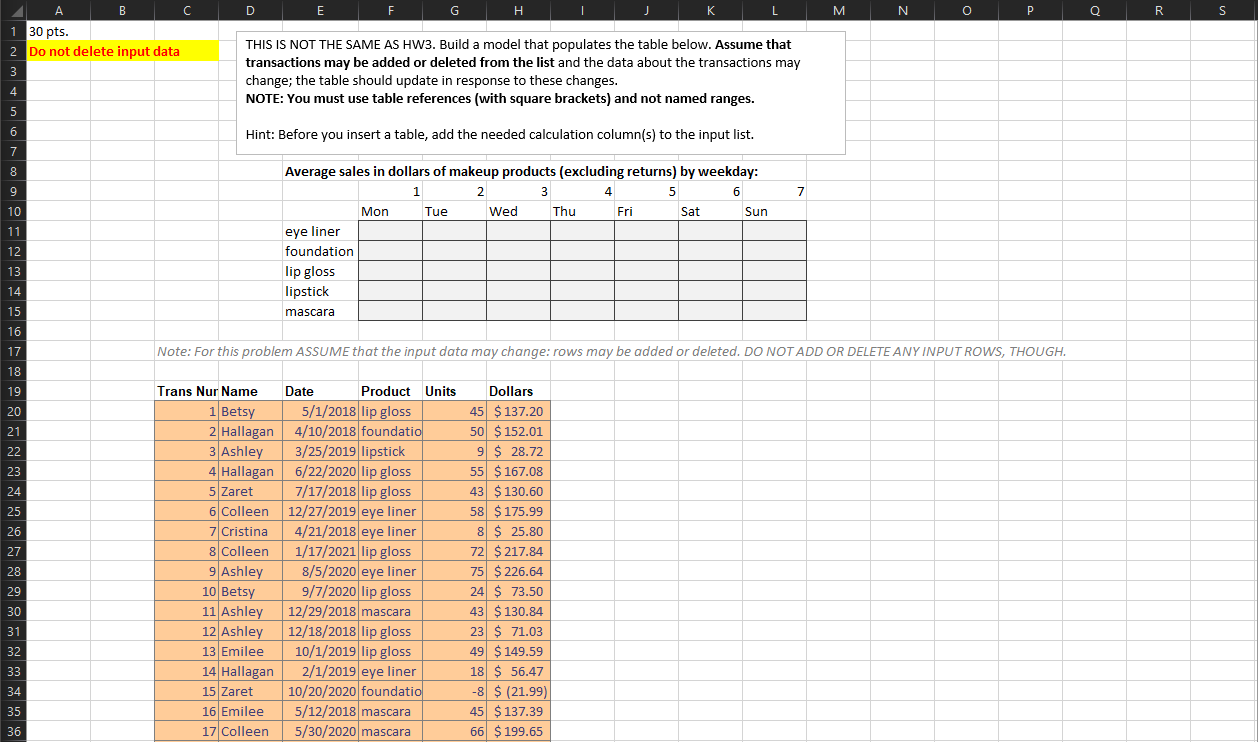This screenshot has height=742, width=1258.
Task: Click the date 5/1/2018 cell
Action: (x=320, y=411)
